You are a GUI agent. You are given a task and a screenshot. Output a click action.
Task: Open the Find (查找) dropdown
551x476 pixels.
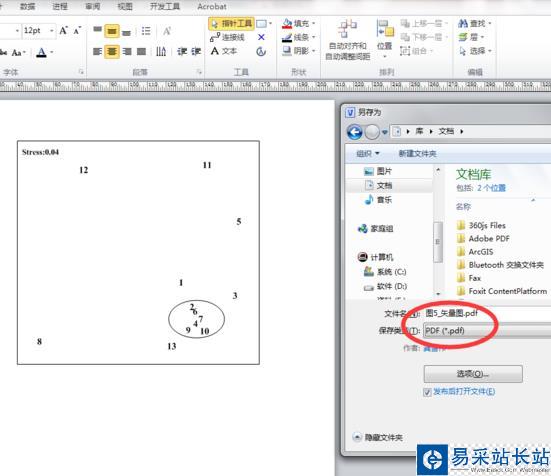[474, 24]
